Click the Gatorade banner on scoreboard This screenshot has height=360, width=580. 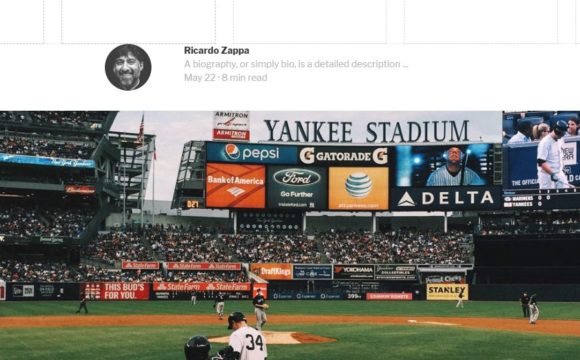click(x=343, y=156)
